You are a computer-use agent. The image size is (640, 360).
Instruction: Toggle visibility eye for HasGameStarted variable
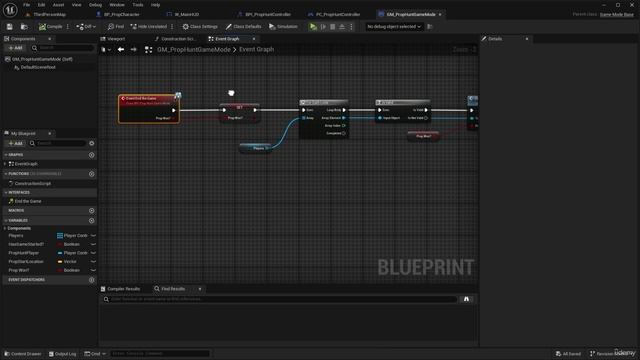coord(93,244)
